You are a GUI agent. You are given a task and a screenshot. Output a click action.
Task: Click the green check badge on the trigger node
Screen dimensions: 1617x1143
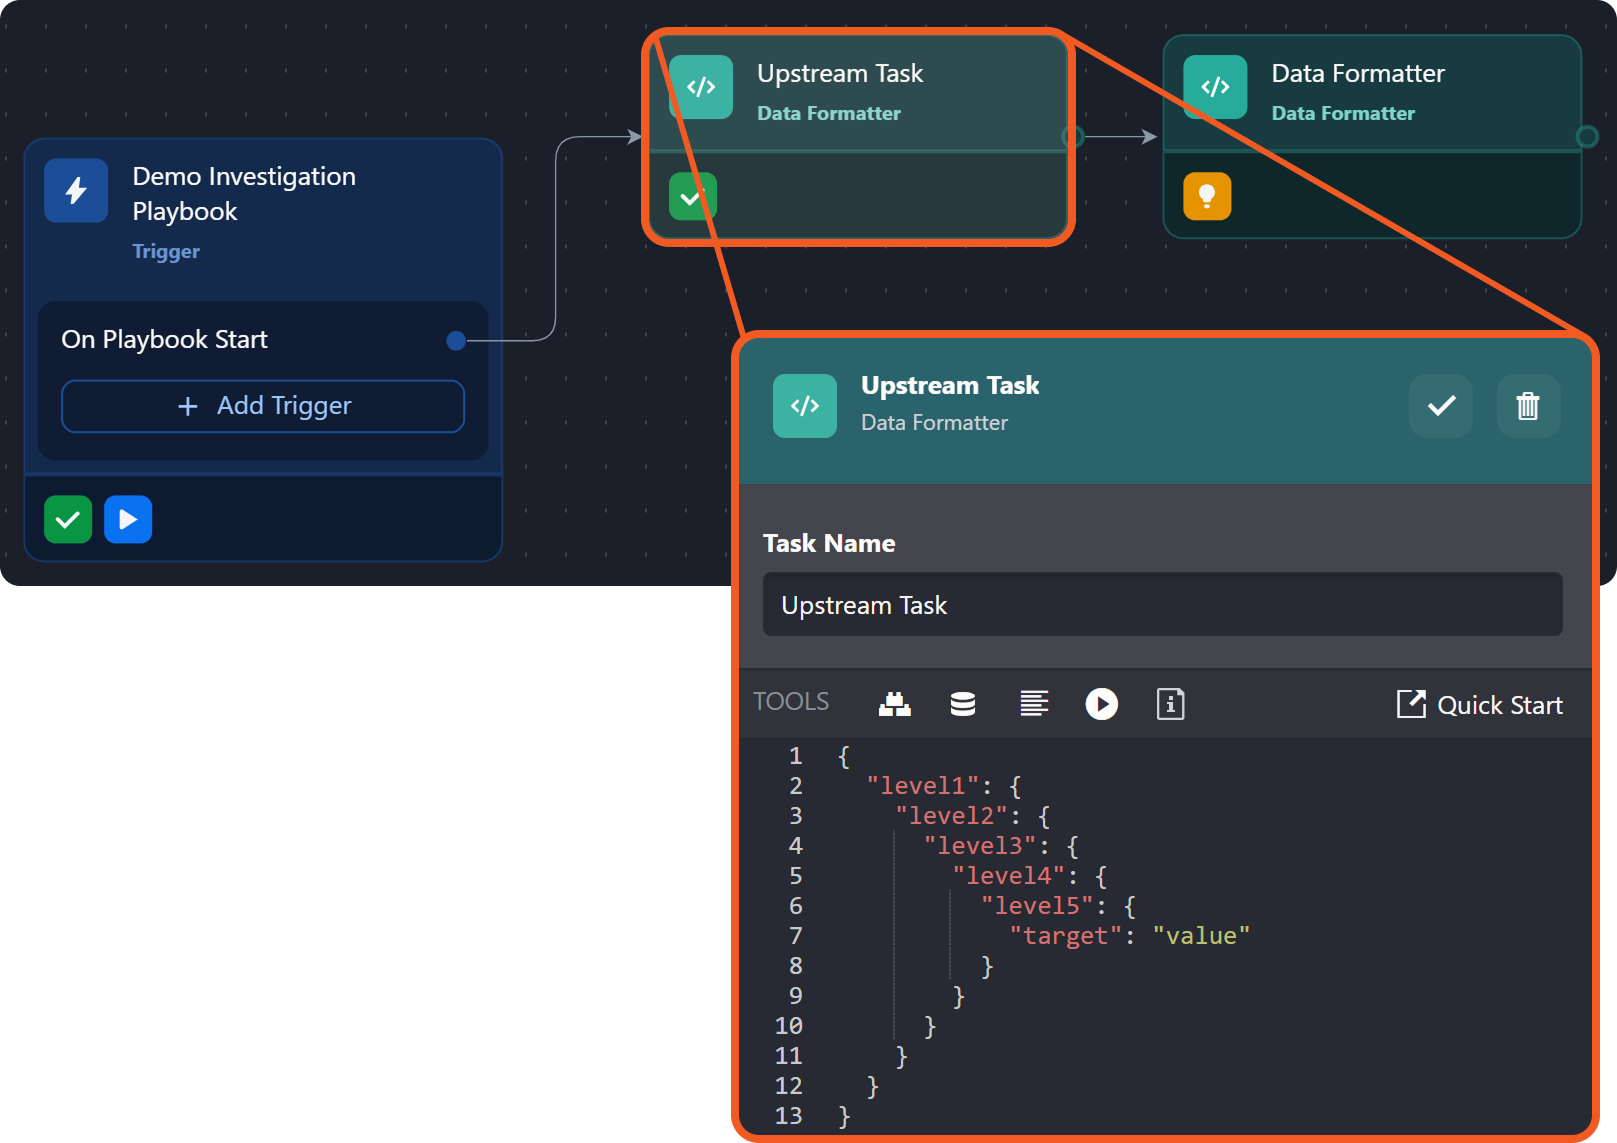[x=68, y=520]
